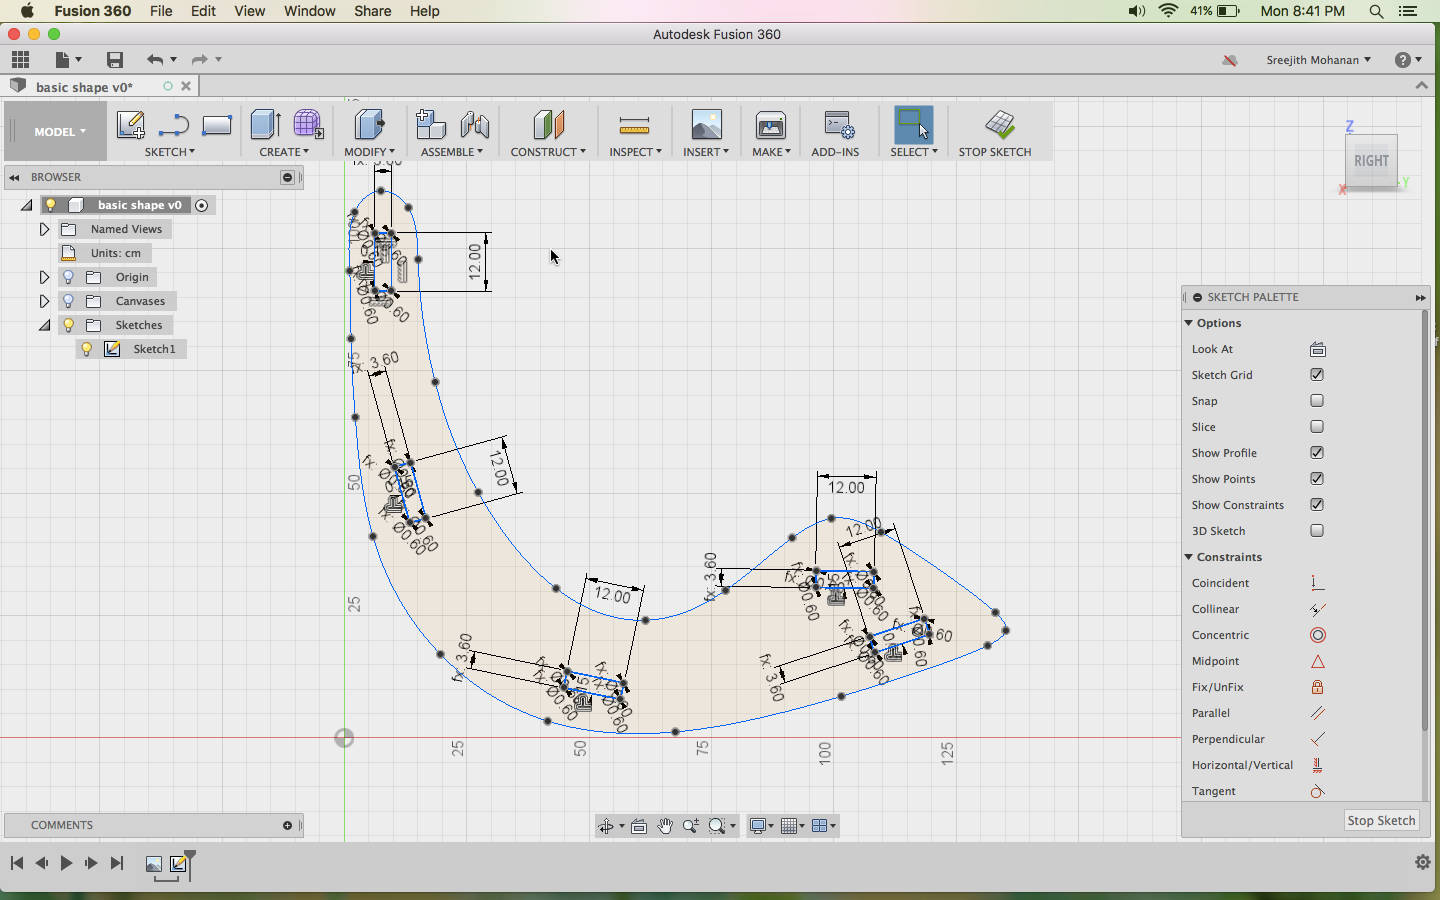The height and width of the screenshot is (900, 1440).
Task: Expand the Origin folder
Action: [x=44, y=277]
